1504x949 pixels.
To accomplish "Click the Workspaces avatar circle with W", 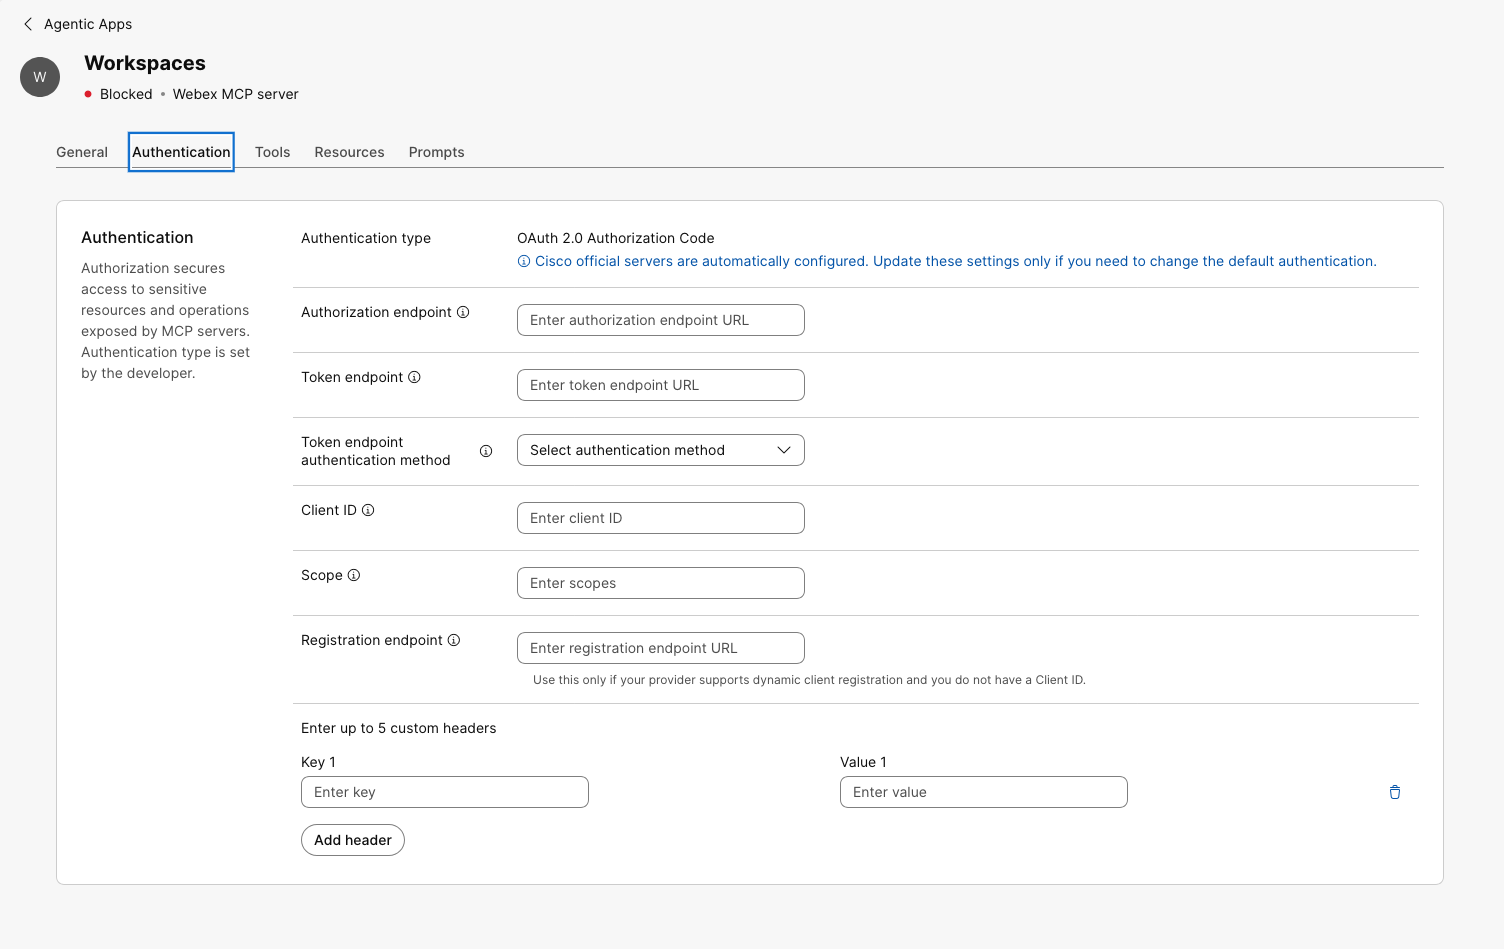I will 40,77.
